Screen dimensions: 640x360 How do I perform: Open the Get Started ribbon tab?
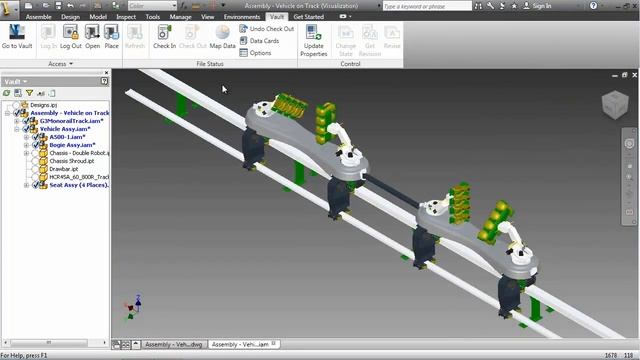point(309,17)
